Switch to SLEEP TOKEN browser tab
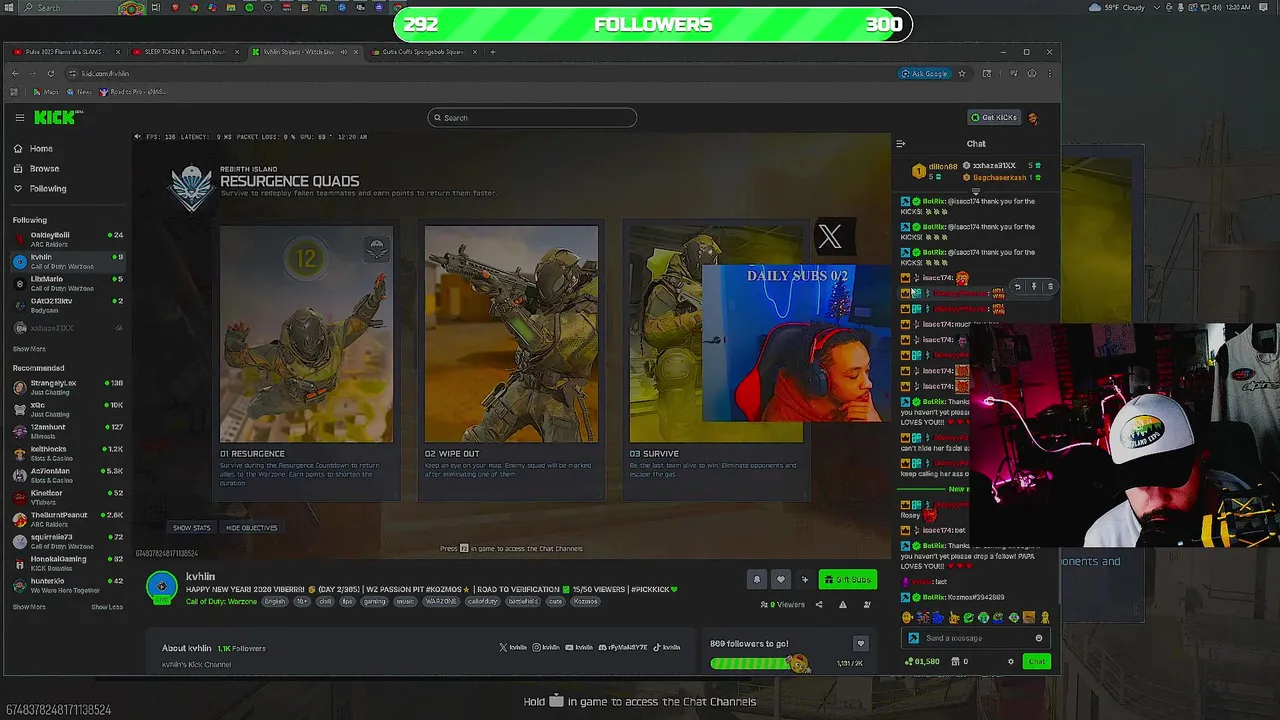This screenshot has width=1280, height=720. tap(185, 52)
